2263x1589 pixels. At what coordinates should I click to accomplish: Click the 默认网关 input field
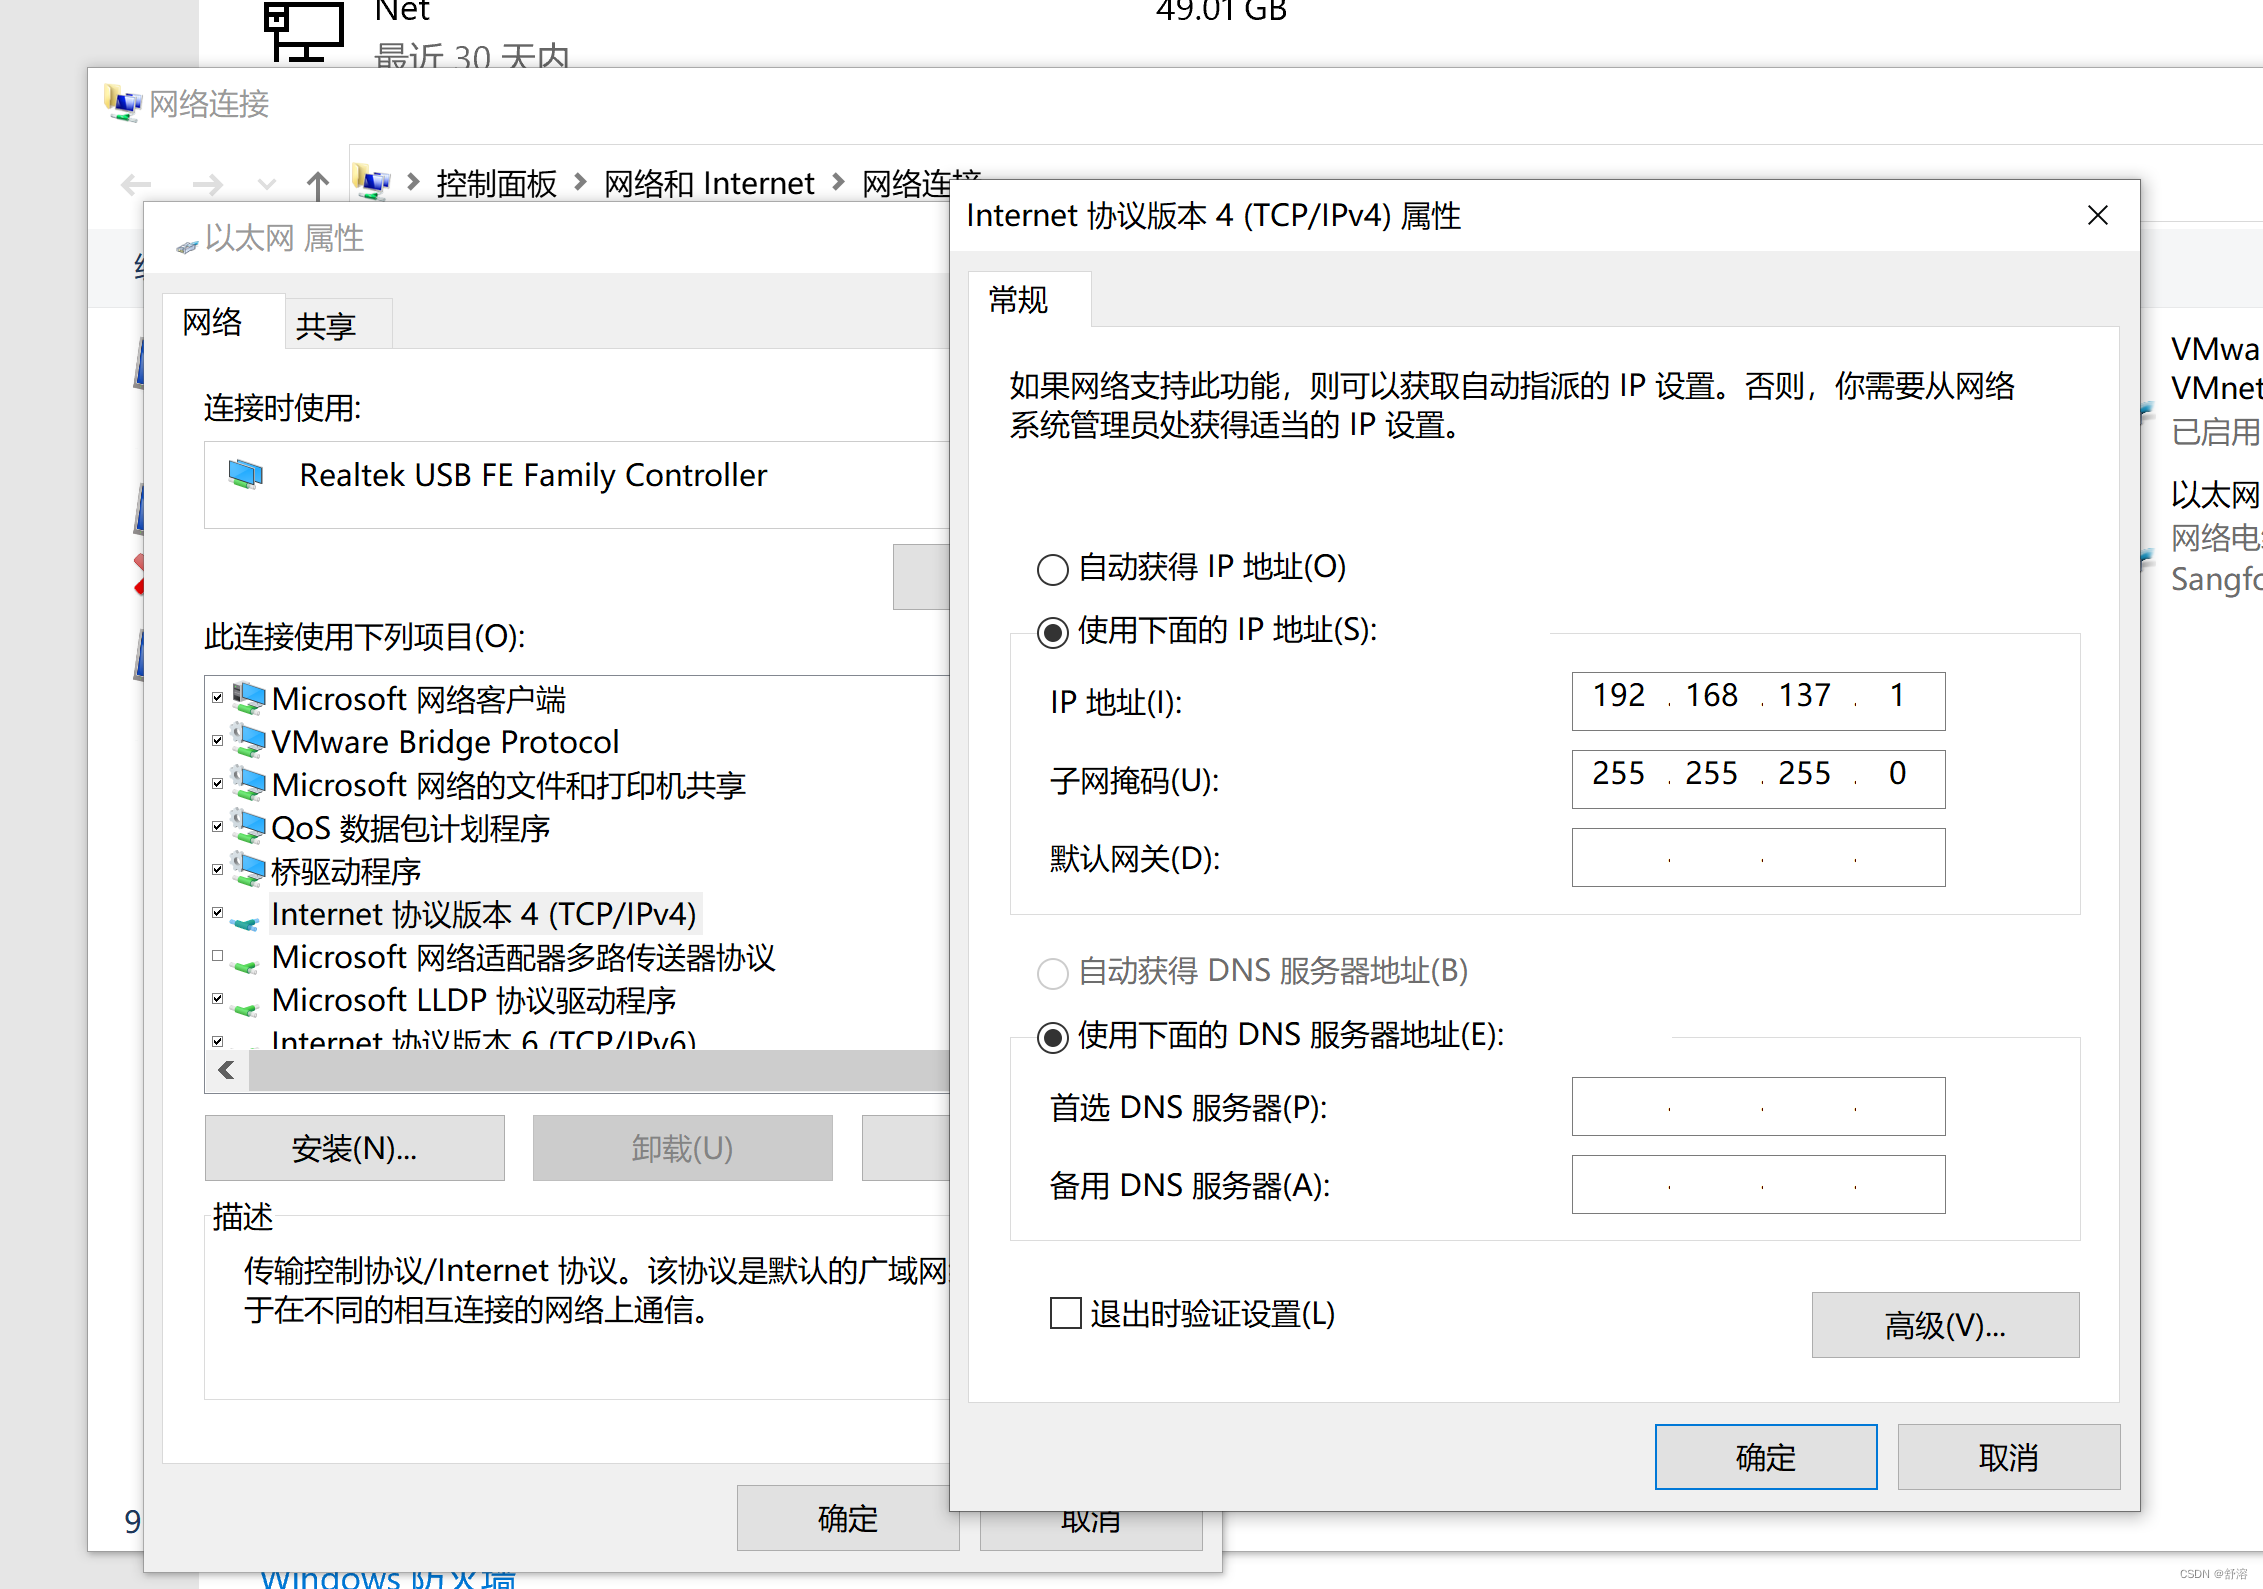pos(1757,857)
